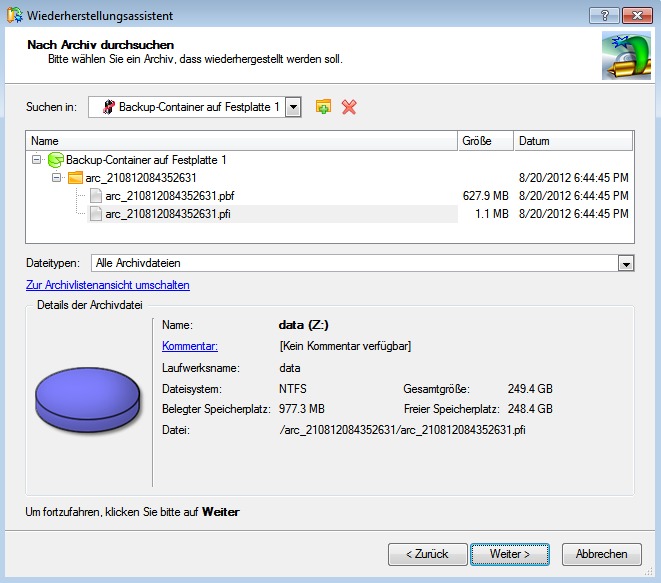Viewport: 661px width, 583px height.
Task: Close the Wiederherstellungsassistent window
Action: pyautogui.click(x=637, y=16)
